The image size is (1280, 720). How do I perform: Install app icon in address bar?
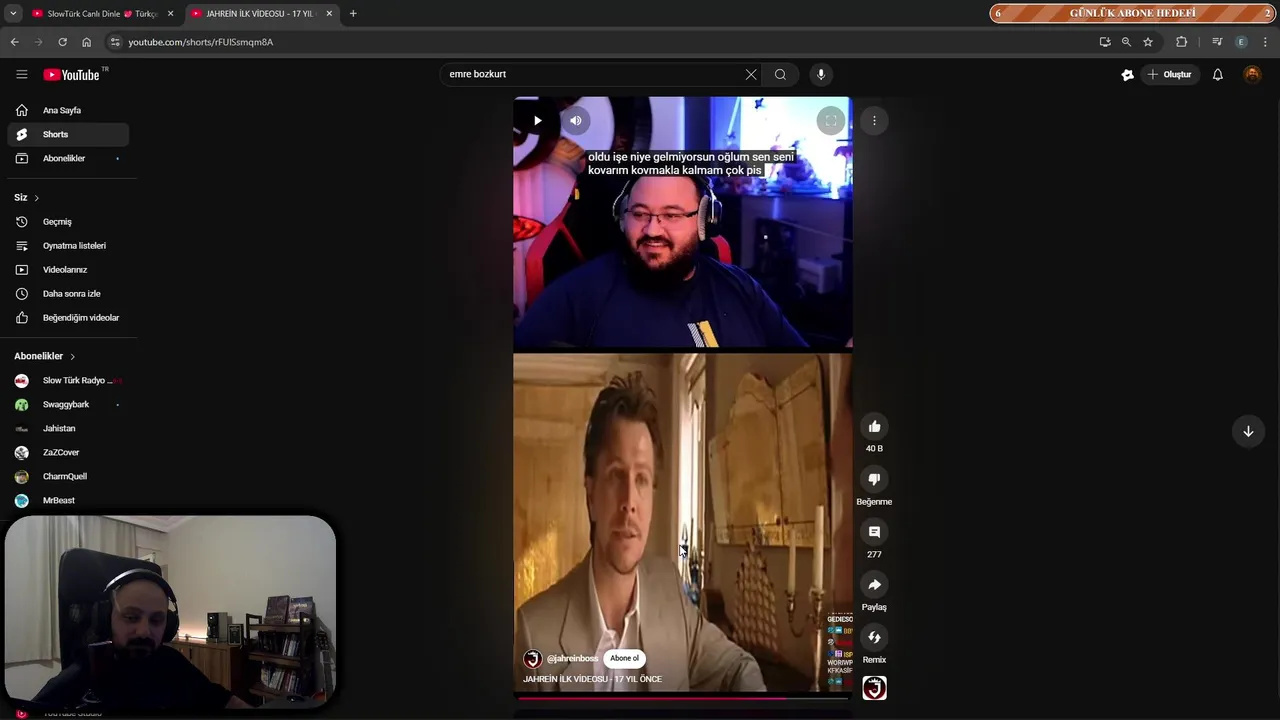[x=1104, y=42]
